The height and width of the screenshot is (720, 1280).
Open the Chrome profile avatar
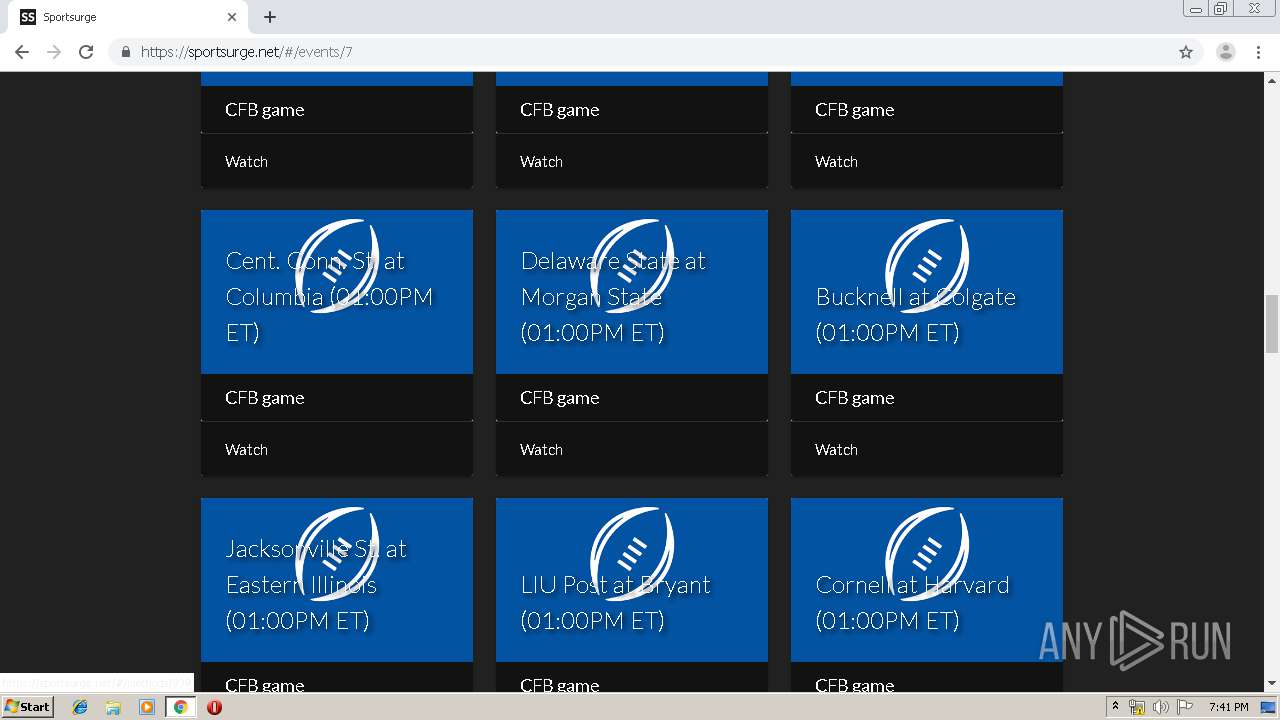click(1226, 52)
